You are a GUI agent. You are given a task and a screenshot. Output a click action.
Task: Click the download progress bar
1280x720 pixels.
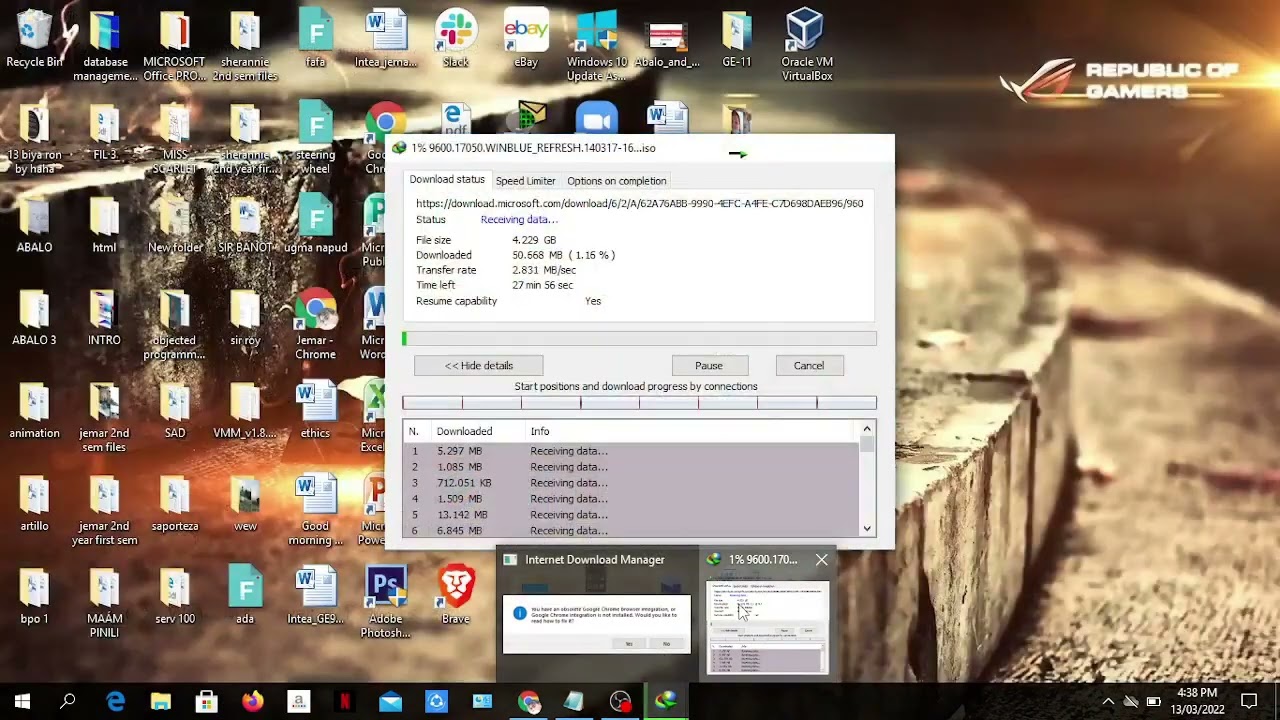[x=640, y=339]
